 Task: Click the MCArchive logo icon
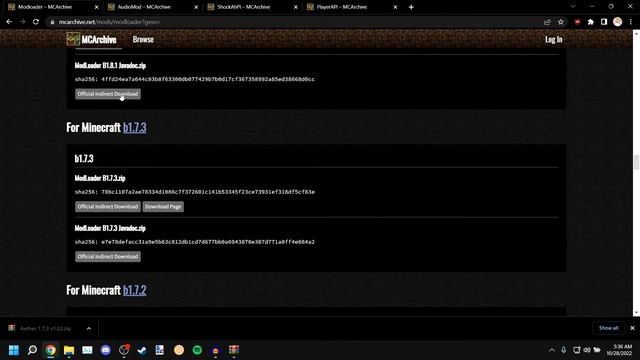tap(73, 39)
